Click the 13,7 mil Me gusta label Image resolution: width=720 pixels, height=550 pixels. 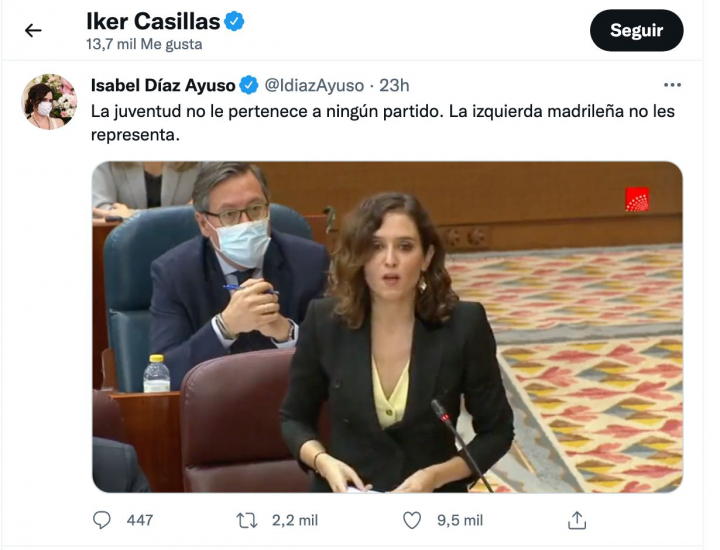pos(144,44)
